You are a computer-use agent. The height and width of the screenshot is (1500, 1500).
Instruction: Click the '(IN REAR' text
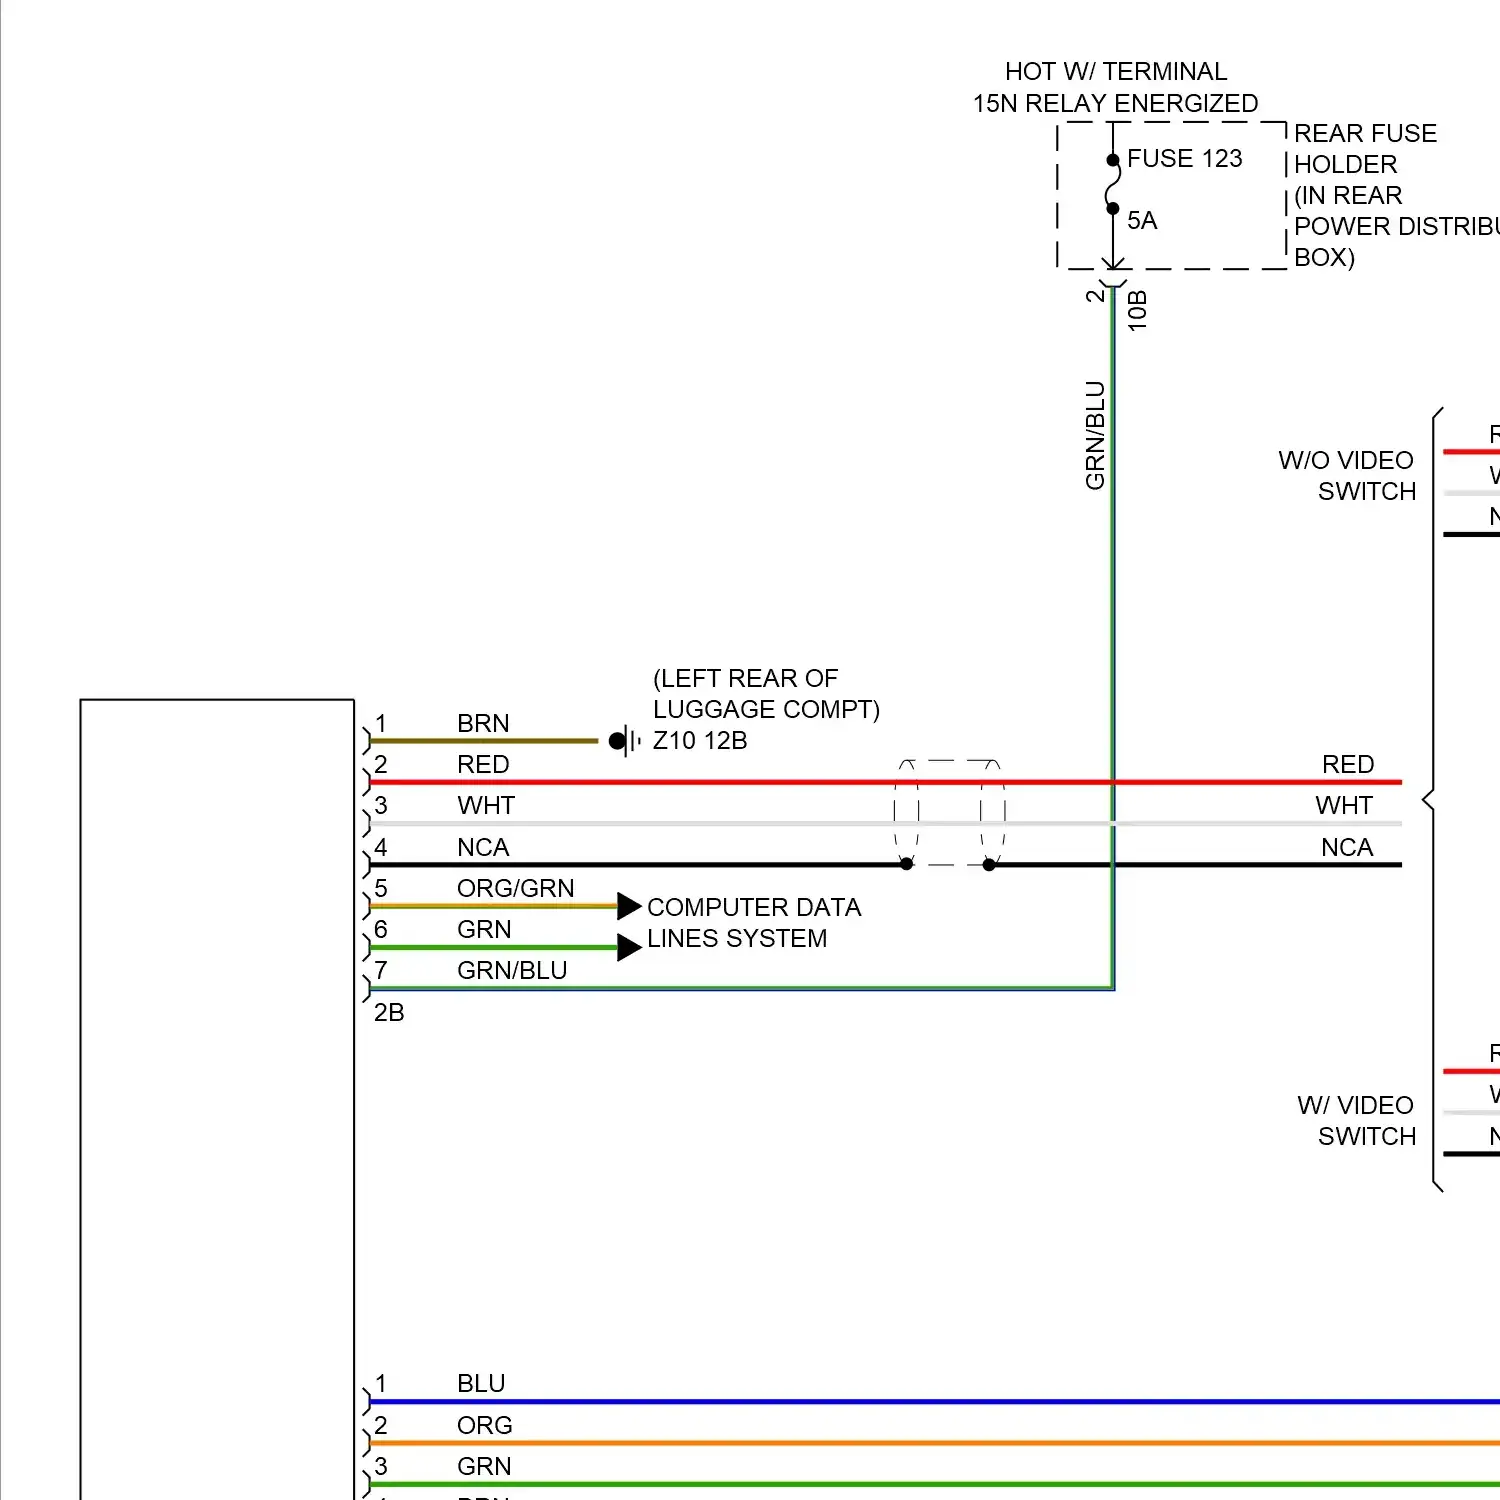[x=1348, y=196]
